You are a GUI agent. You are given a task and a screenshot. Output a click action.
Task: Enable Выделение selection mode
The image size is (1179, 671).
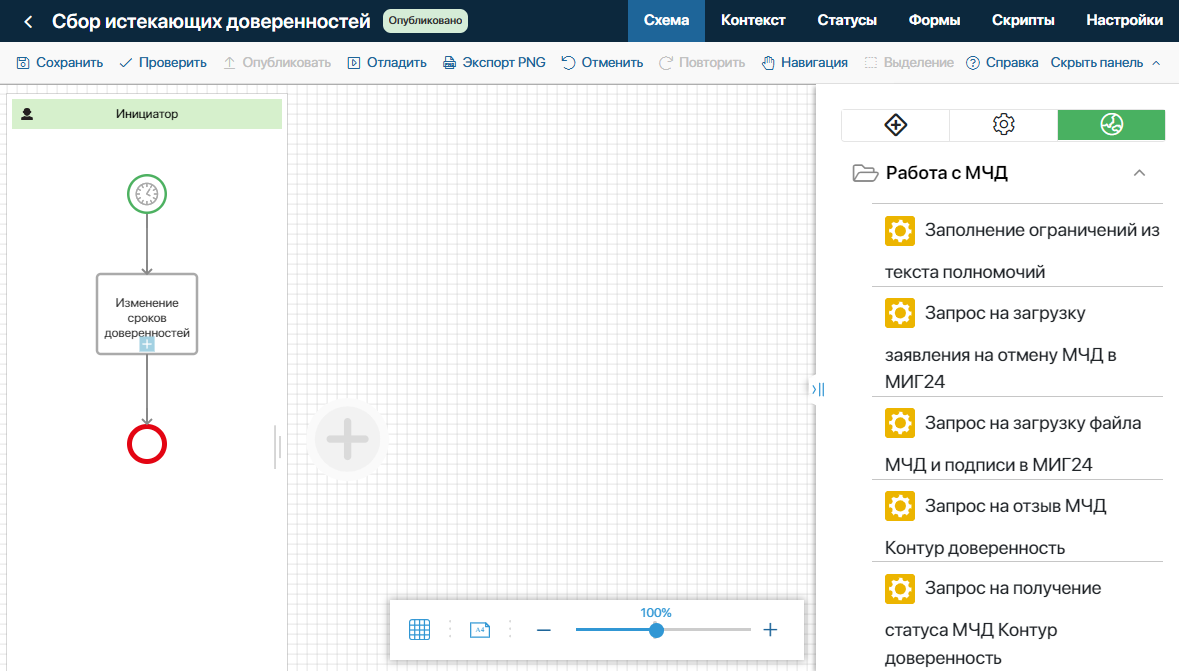click(x=908, y=63)
